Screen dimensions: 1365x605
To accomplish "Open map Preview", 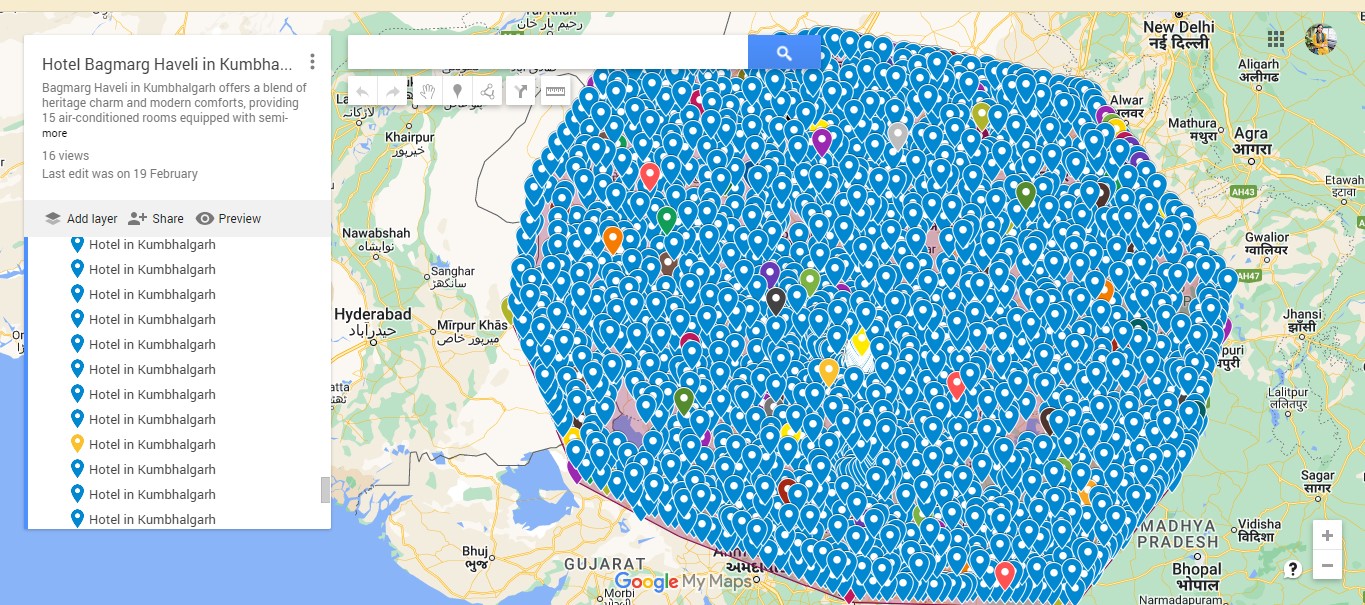I will tap(228, 219).
